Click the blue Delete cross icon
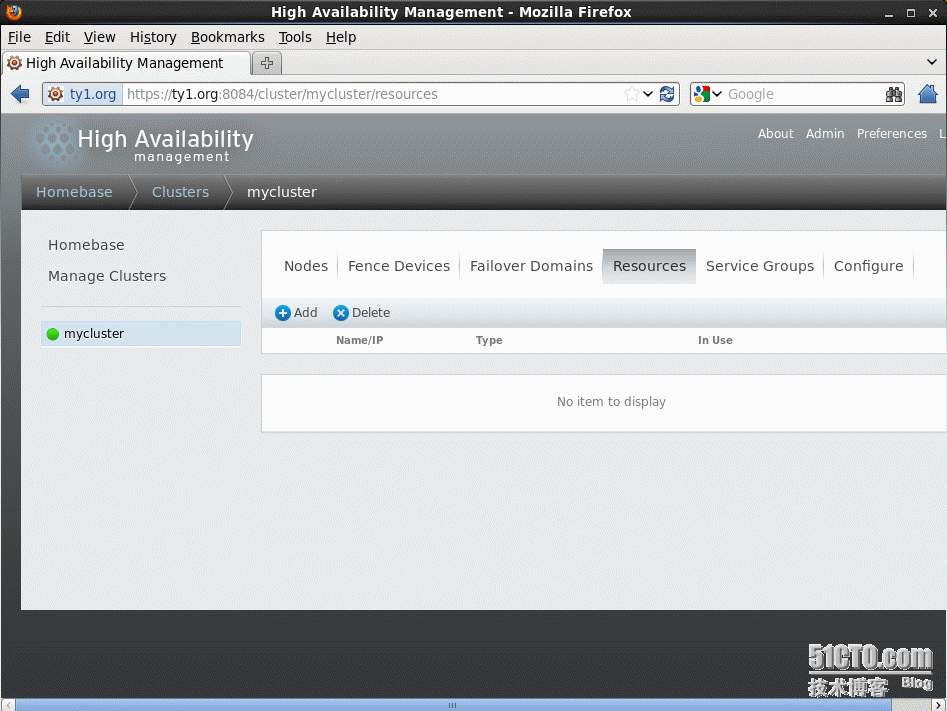Image resolution: width=947 pixels, height=711 pixels. (341, 313)
